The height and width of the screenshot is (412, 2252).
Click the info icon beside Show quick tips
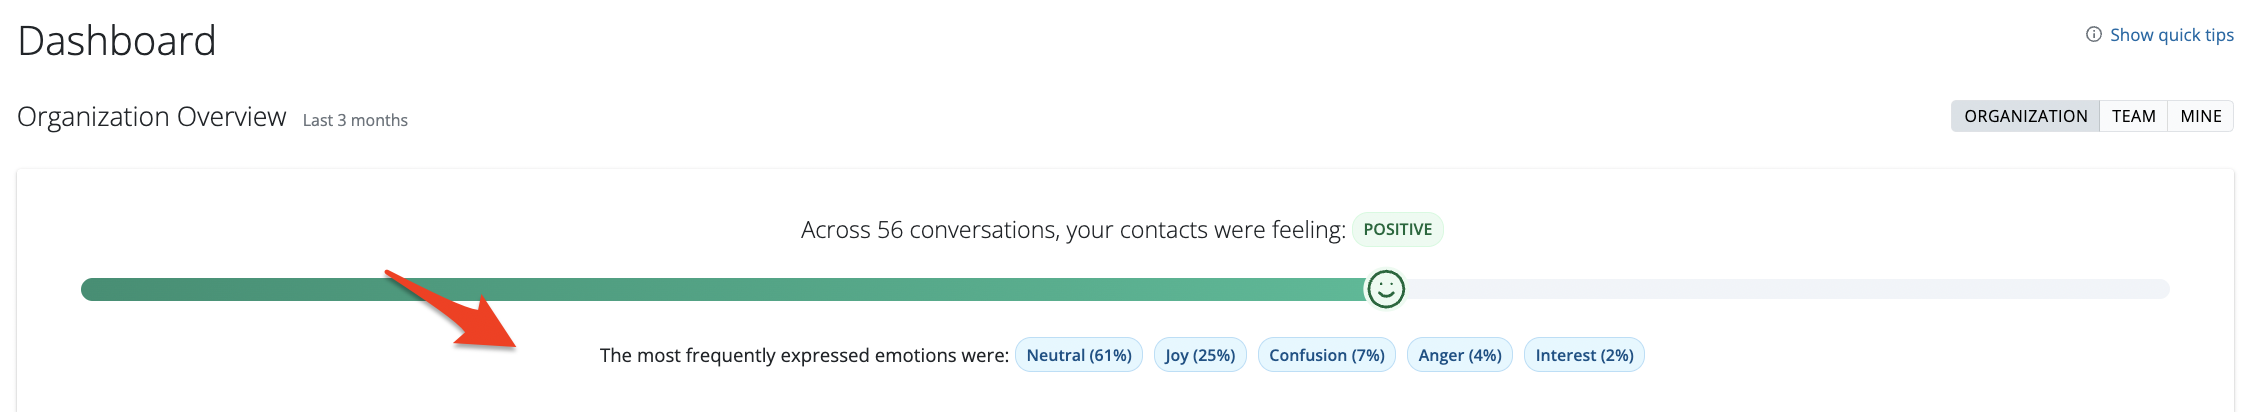[x=2093, y=35]
